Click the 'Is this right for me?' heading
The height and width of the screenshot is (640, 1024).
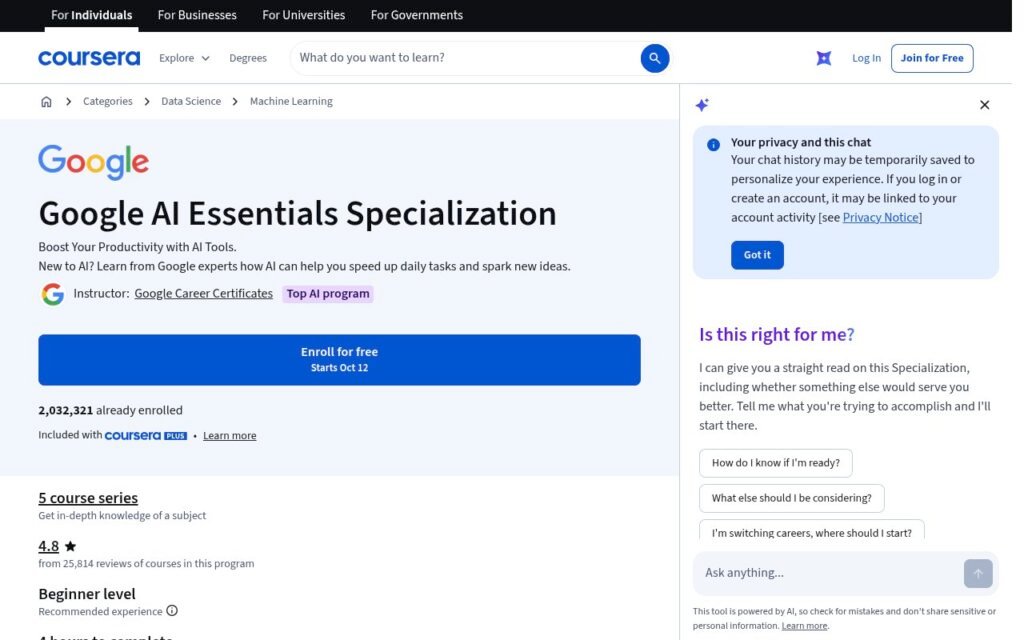(x=776, y=335)
